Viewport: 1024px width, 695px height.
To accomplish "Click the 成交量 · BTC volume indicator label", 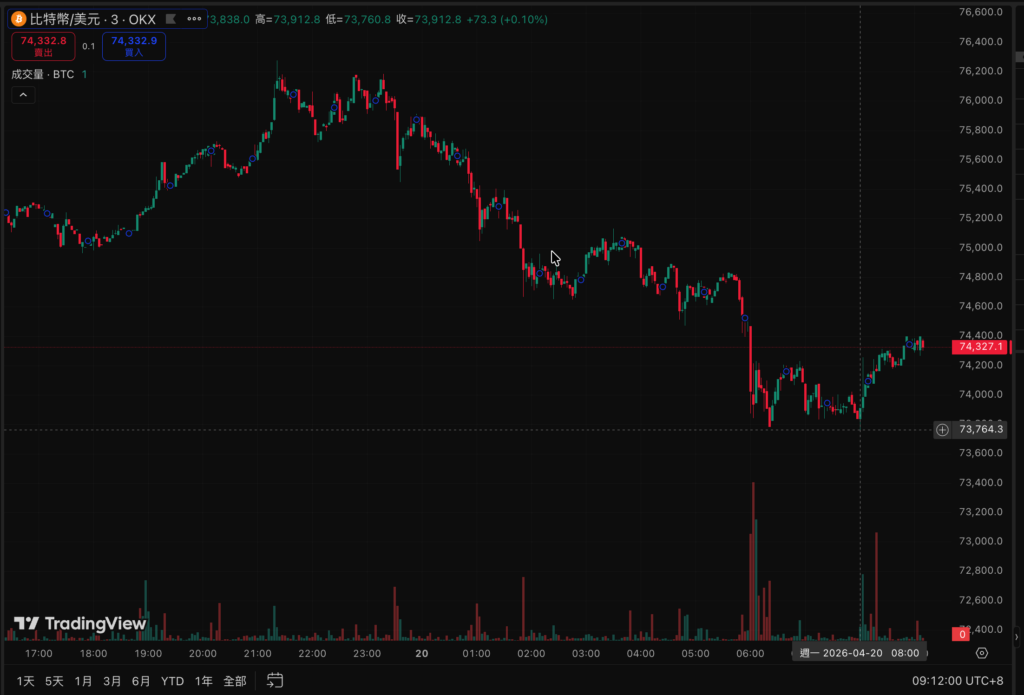I will (x=43, y=74).
